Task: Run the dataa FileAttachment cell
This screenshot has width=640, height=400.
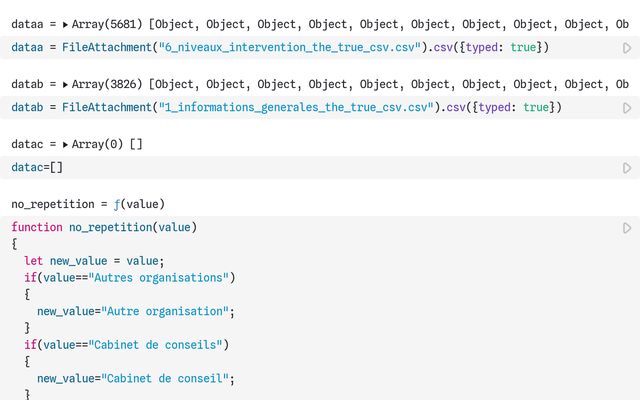Action: [x=626, y=48]
